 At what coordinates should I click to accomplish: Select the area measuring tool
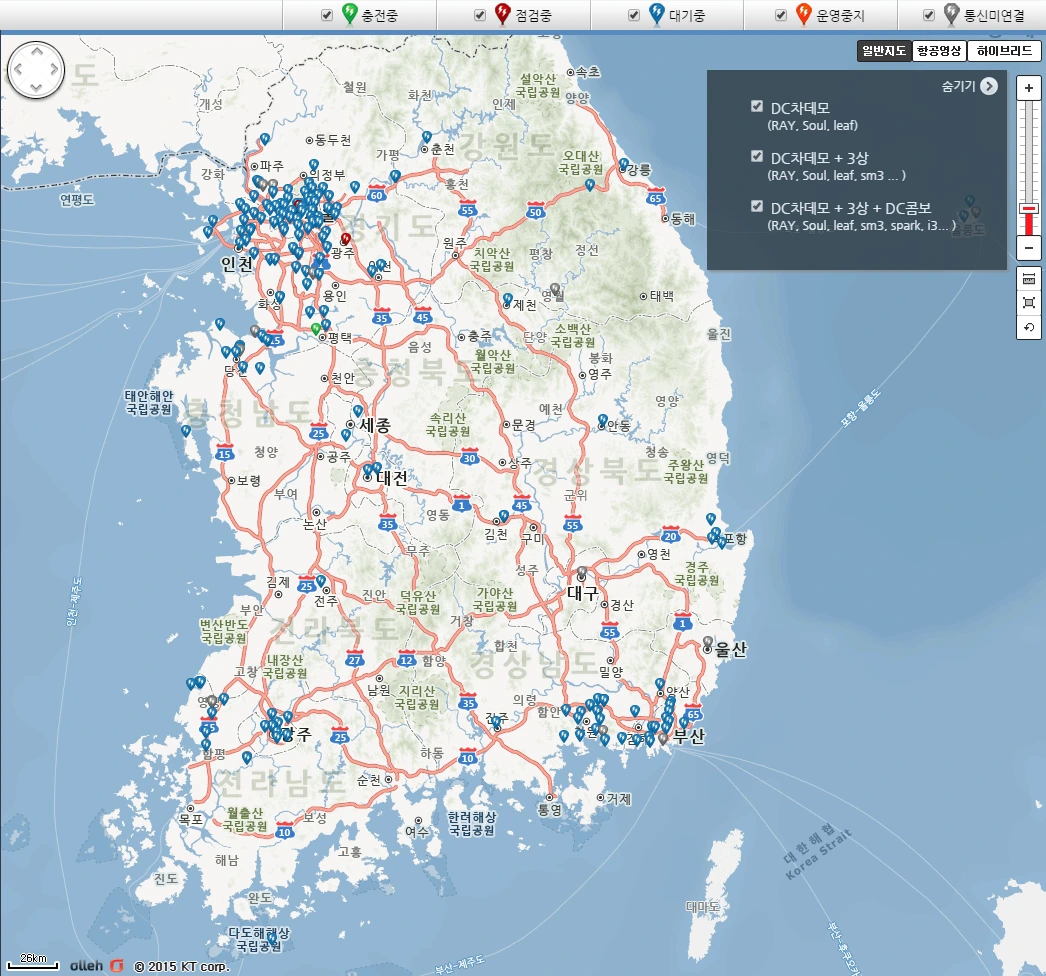[x=1029, y=303]
